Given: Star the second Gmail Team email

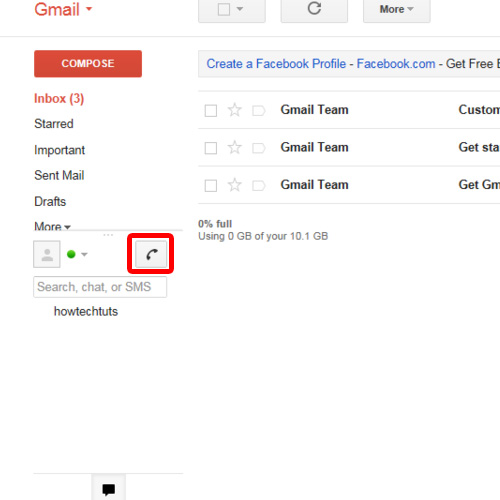Looking at the screenshot, I should [235, 147].
